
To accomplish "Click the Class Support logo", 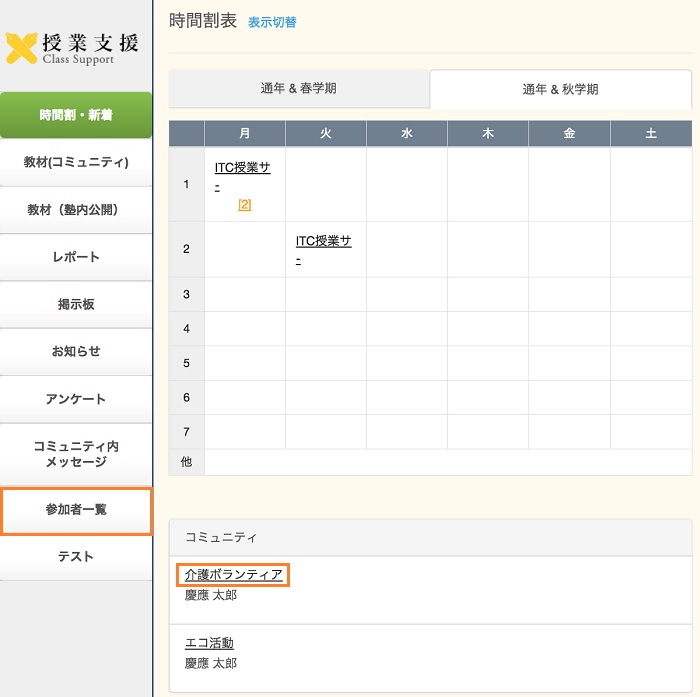I will click(x=72, y=47).
